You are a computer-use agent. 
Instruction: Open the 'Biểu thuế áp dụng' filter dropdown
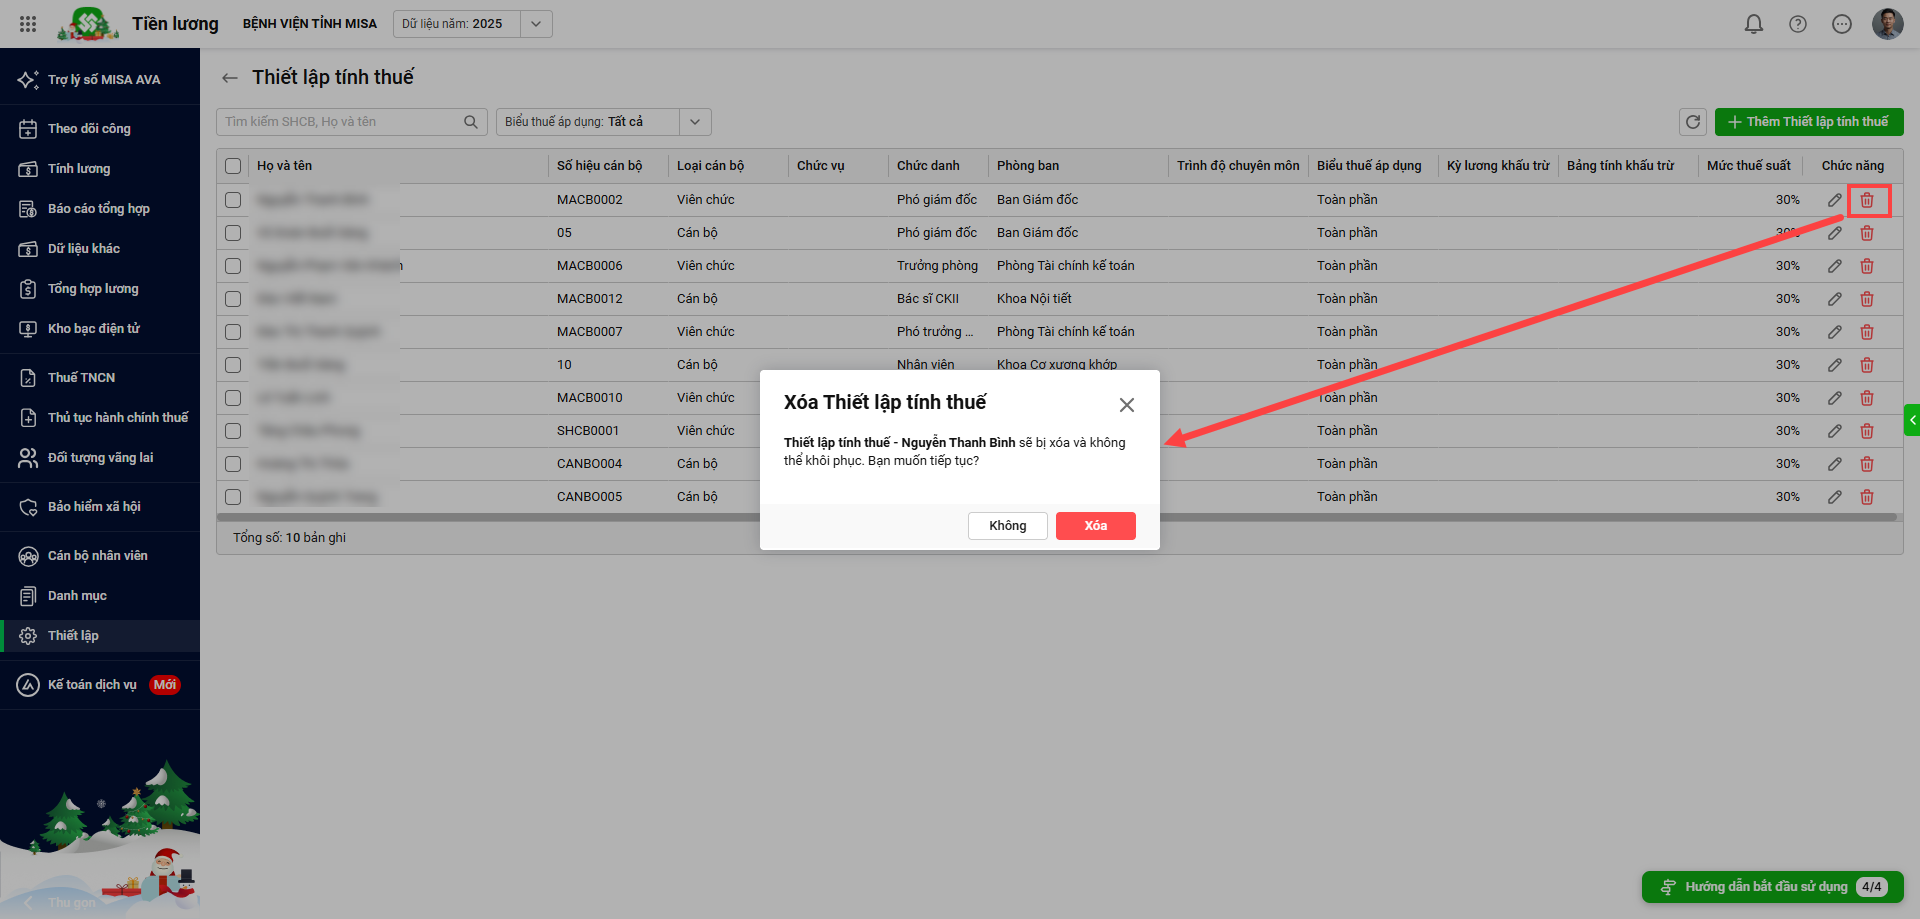(695, 122)
